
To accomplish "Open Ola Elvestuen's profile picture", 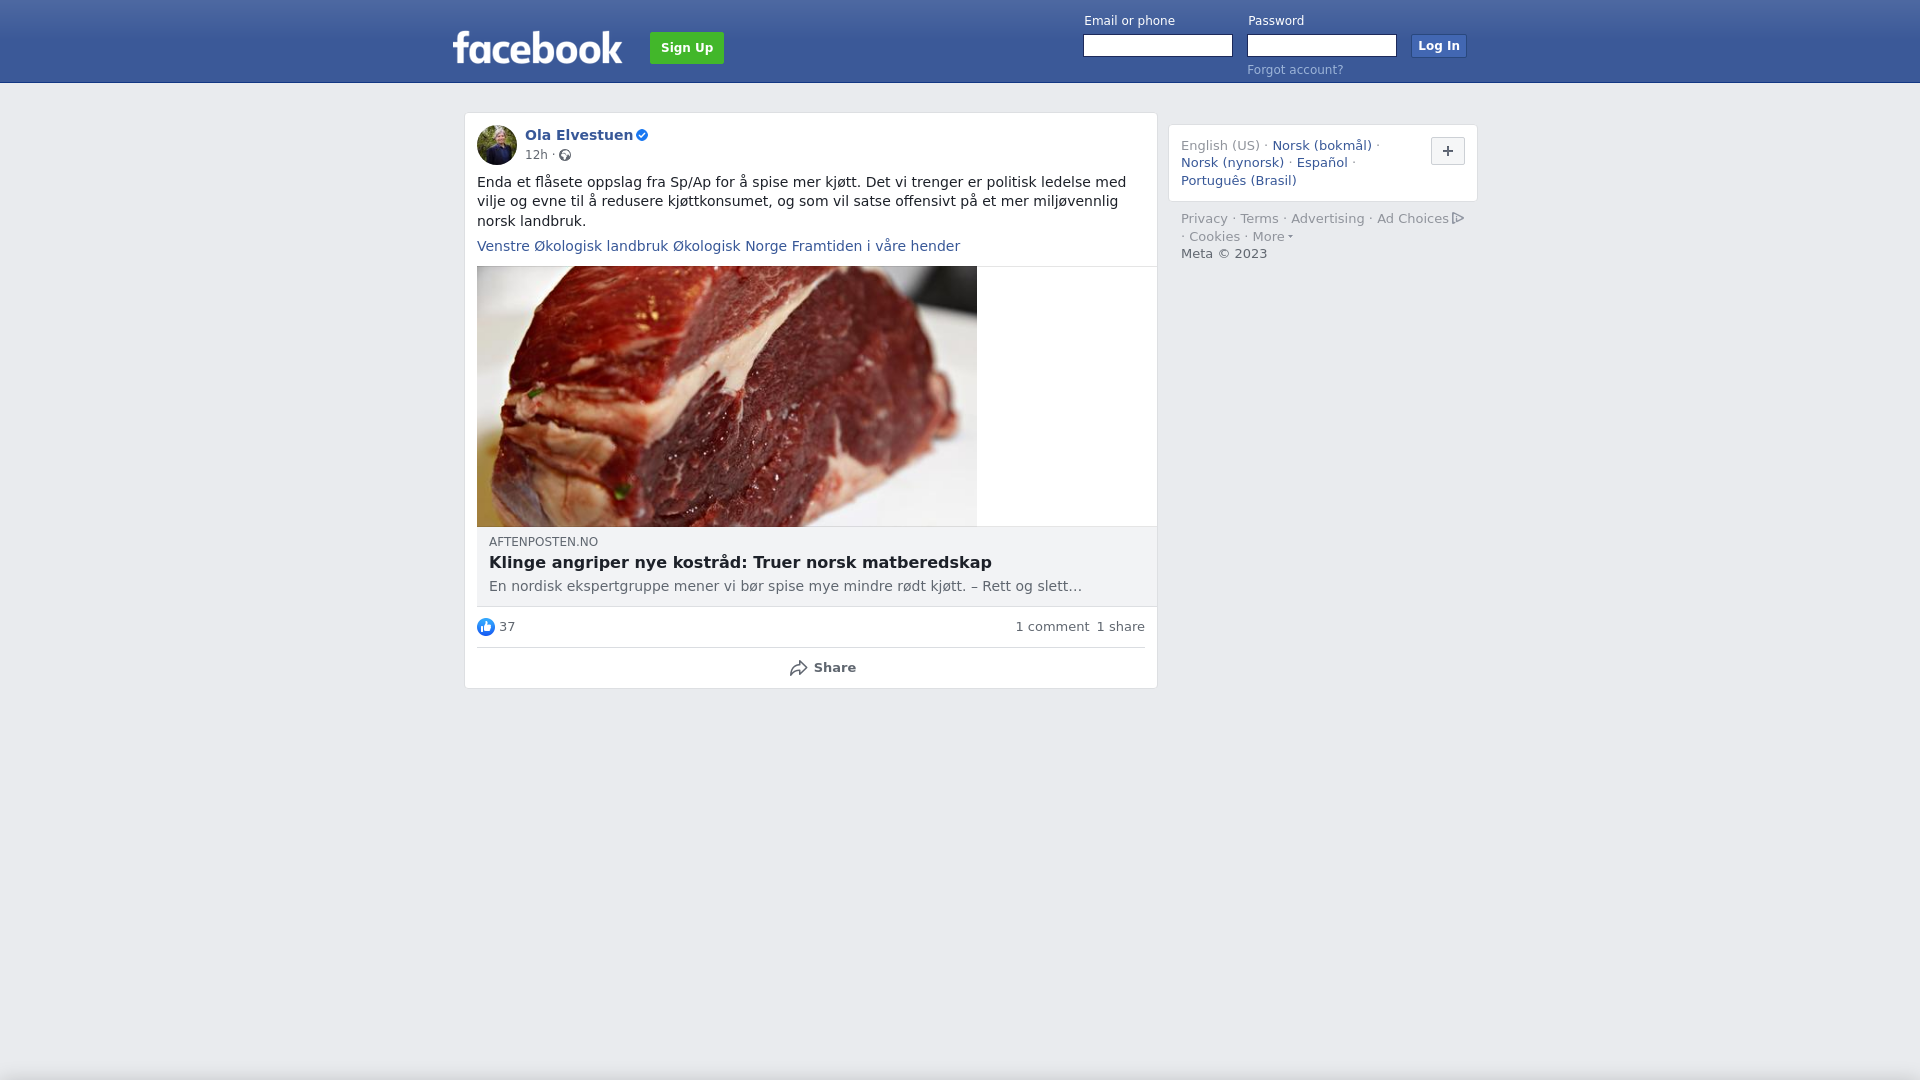I will point(497,145).
